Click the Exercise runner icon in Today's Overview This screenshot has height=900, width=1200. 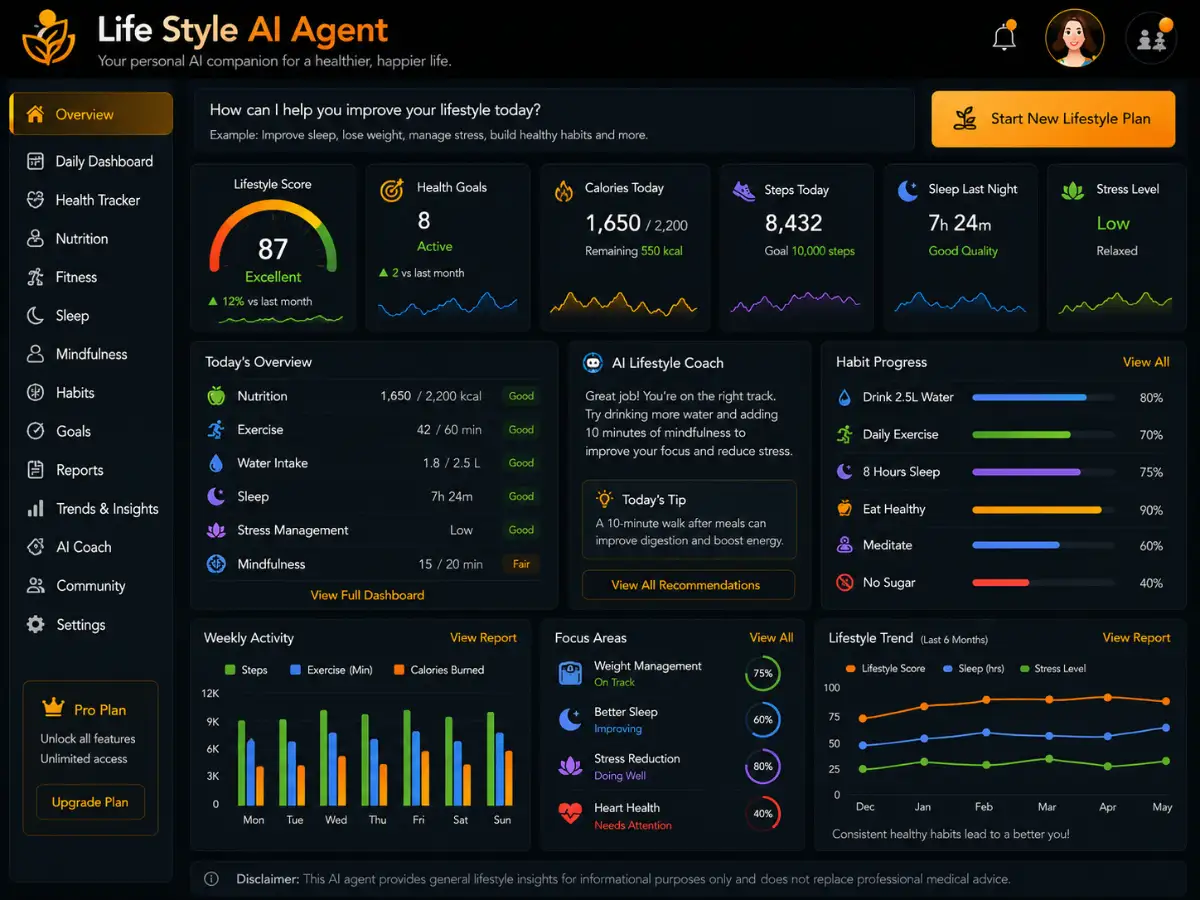click(216, 429)
